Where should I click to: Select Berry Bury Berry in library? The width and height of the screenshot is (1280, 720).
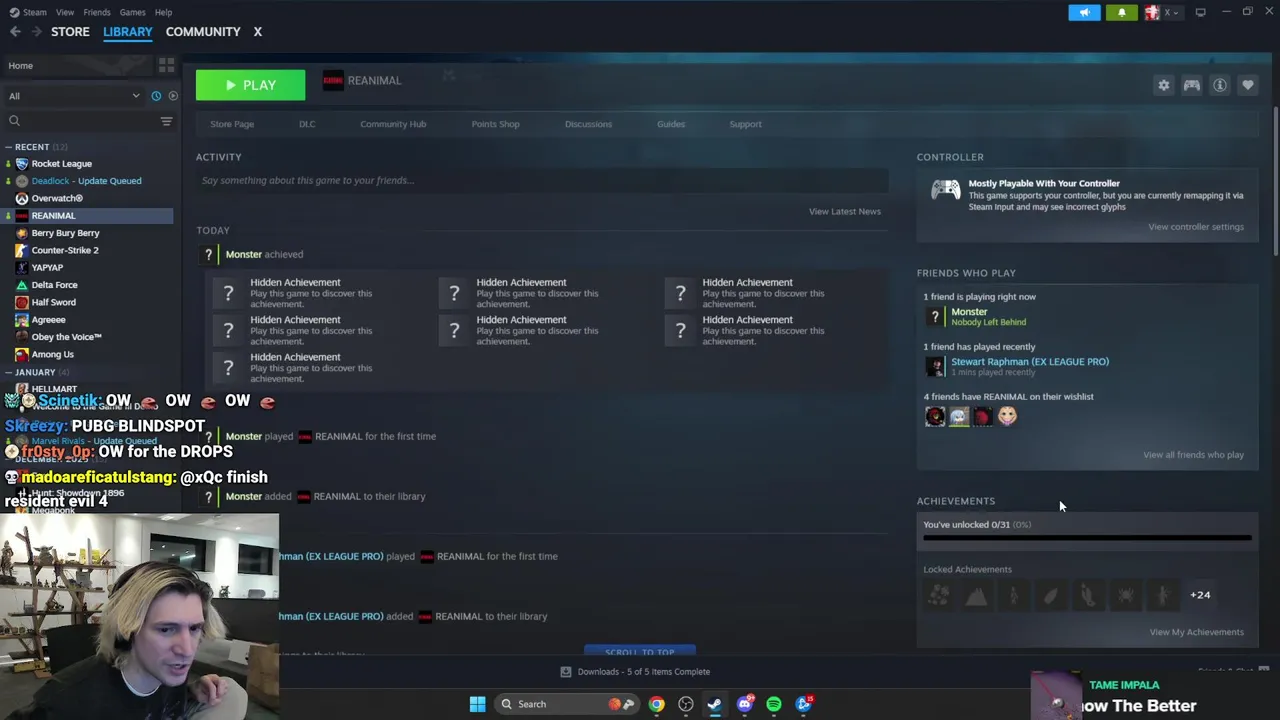point(65,233)
